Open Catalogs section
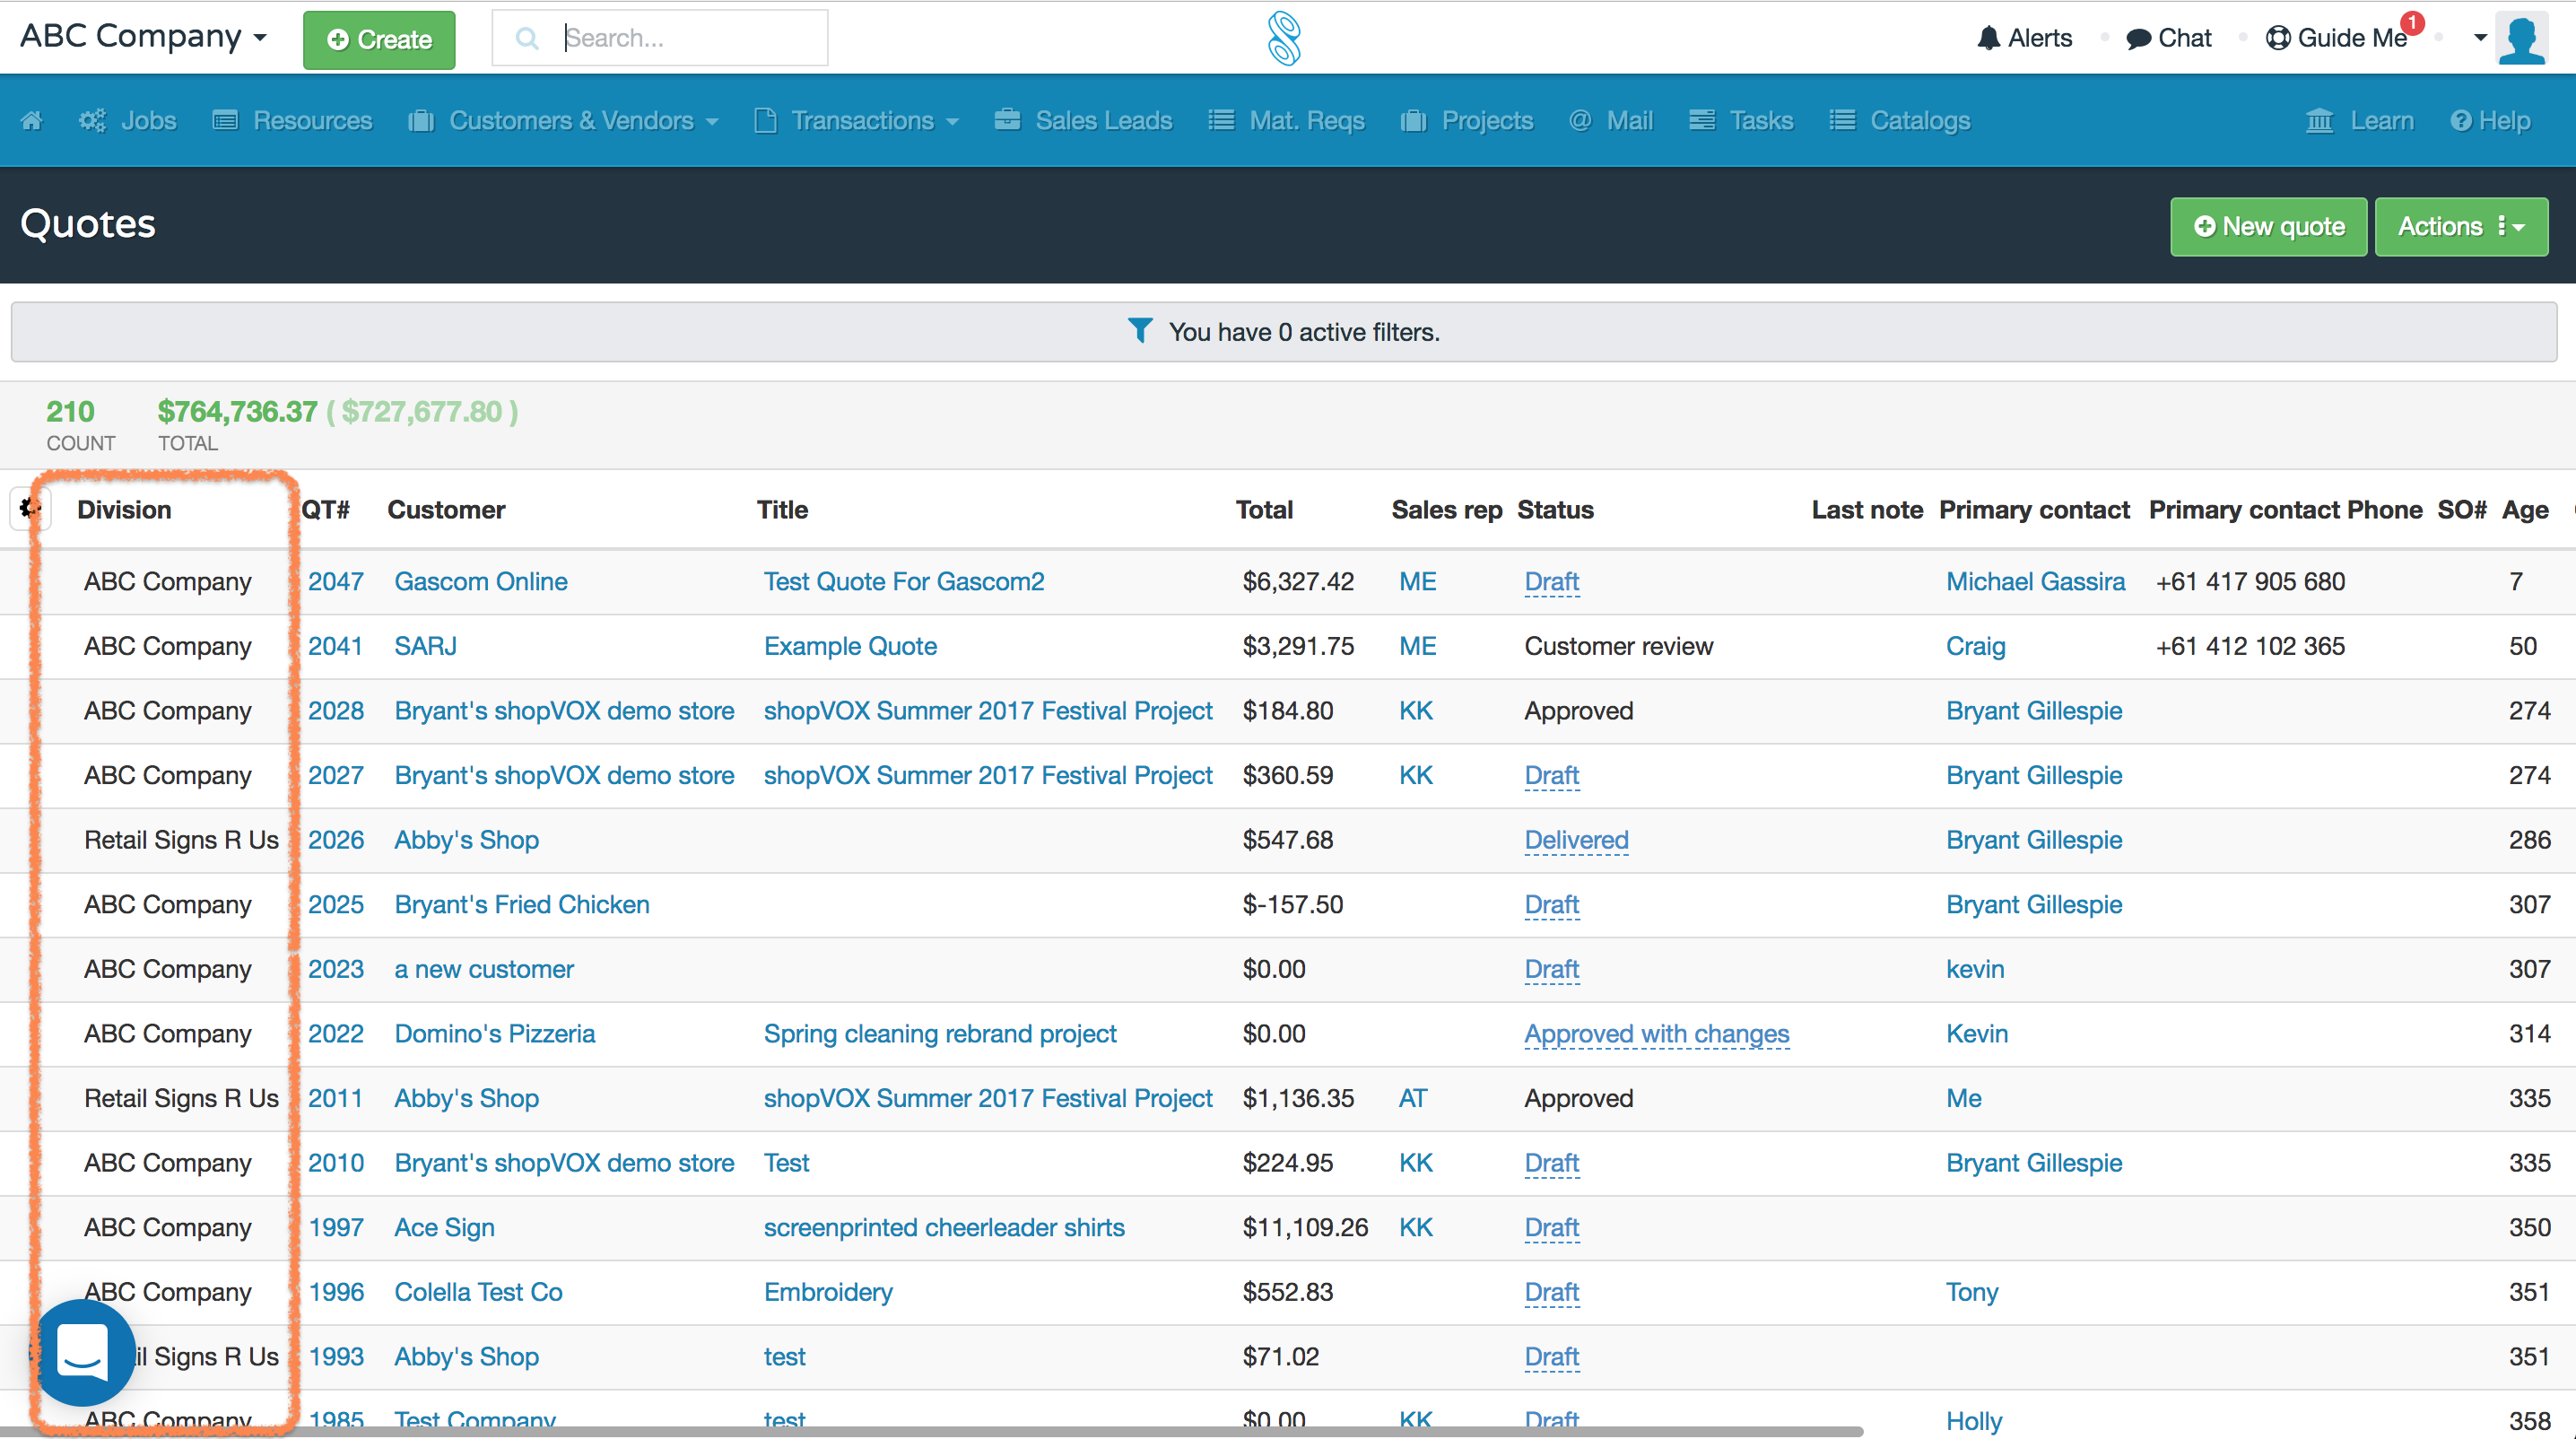The image size is (2576, 1439). point(1900,121)
